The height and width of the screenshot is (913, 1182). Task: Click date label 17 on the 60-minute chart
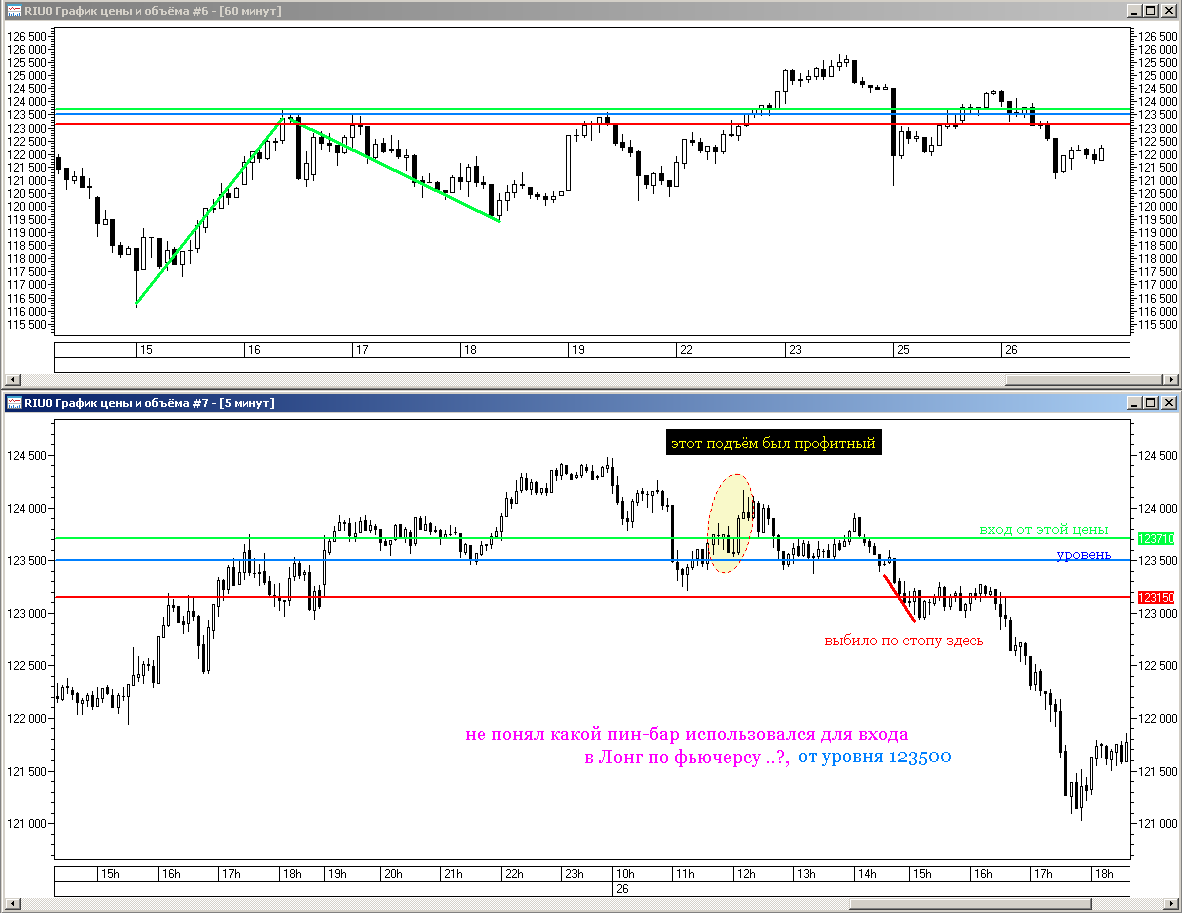(362, 350)
